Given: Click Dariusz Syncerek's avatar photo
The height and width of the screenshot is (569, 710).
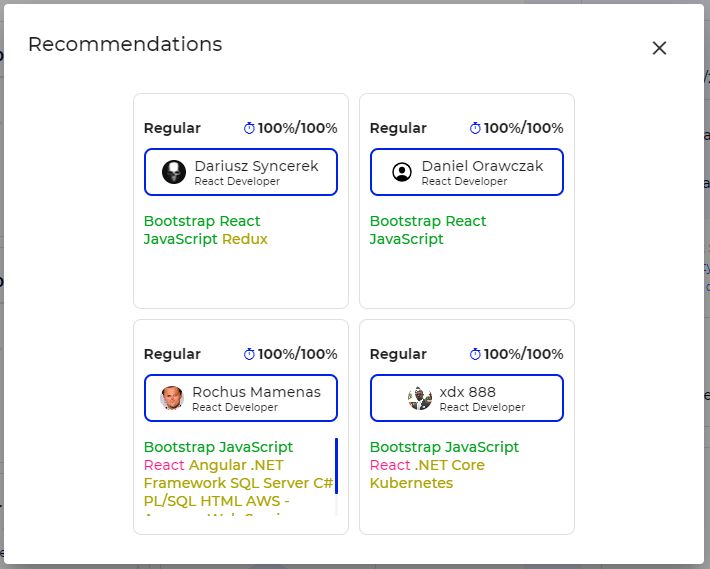Looking at the screenshot, I should (174, 172).
